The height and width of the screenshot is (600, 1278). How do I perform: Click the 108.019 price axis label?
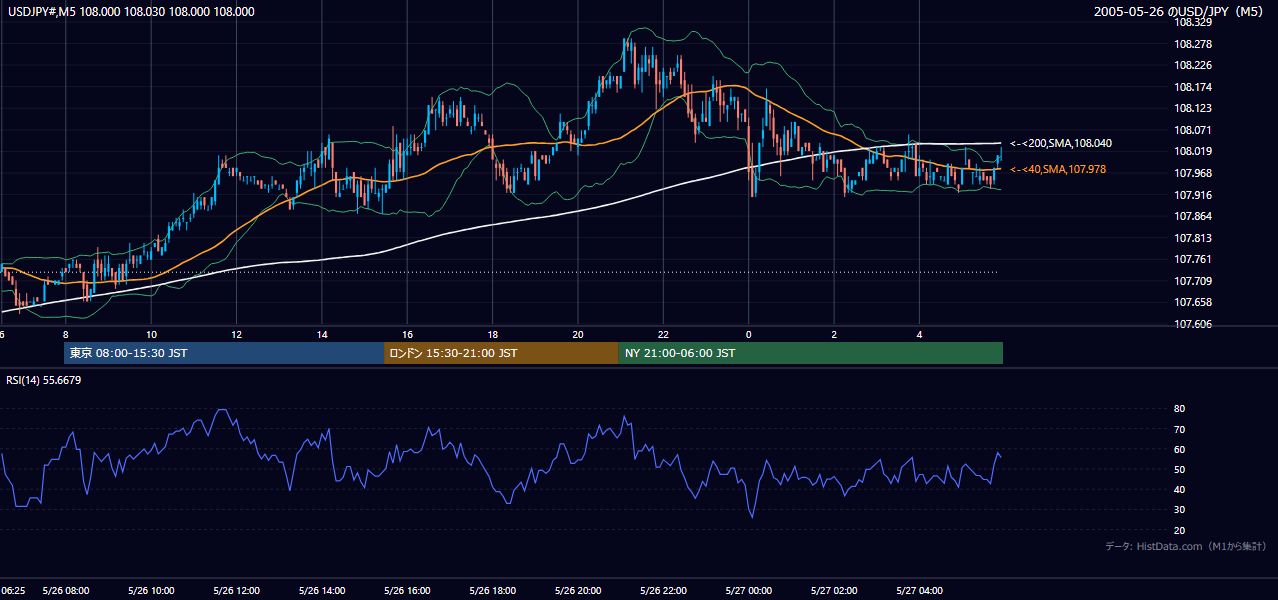pyautogui.click(x=1194, y=152)
